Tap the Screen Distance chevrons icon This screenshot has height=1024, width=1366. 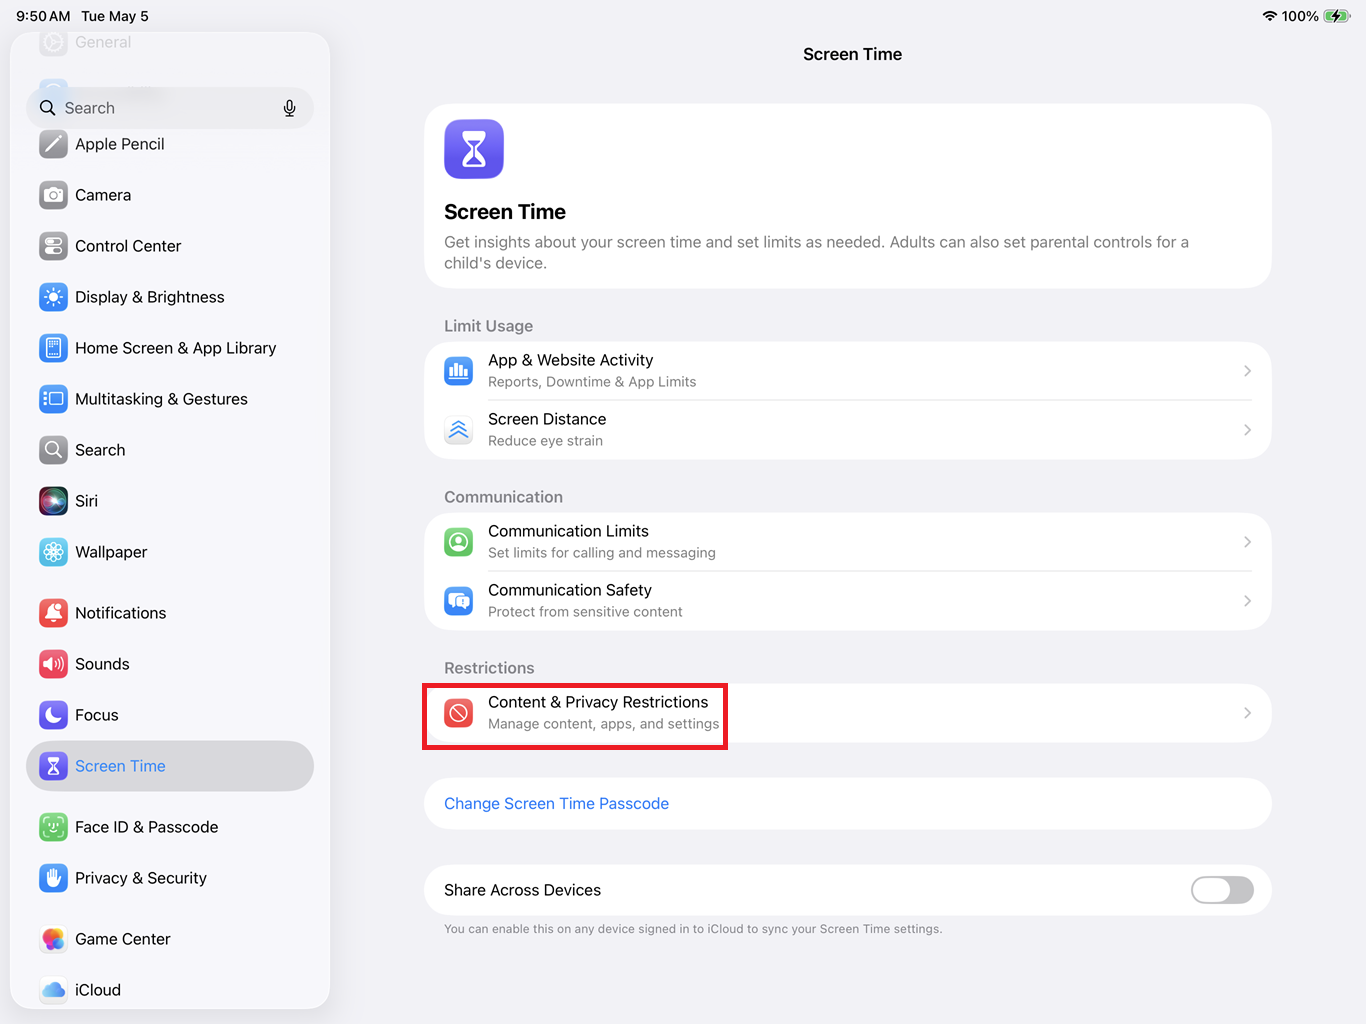coord(459,430)
